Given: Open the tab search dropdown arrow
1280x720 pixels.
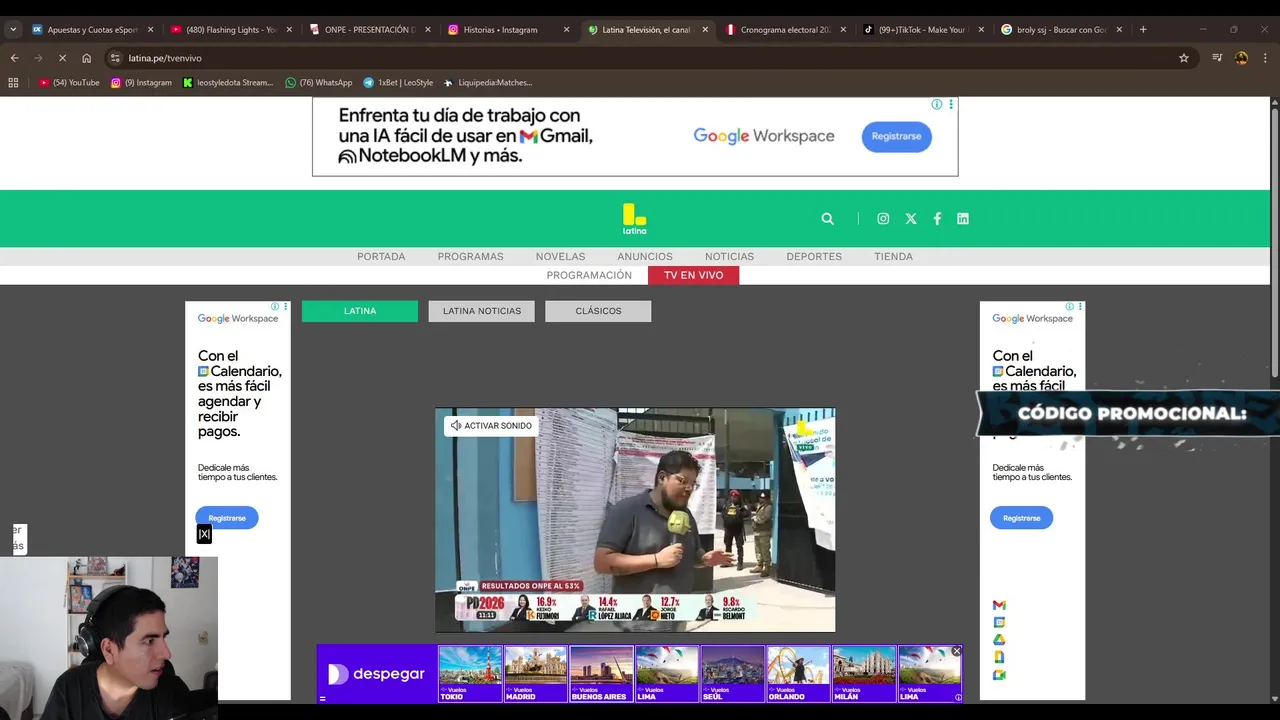Looking at the screenshot, I should (13, 30).
